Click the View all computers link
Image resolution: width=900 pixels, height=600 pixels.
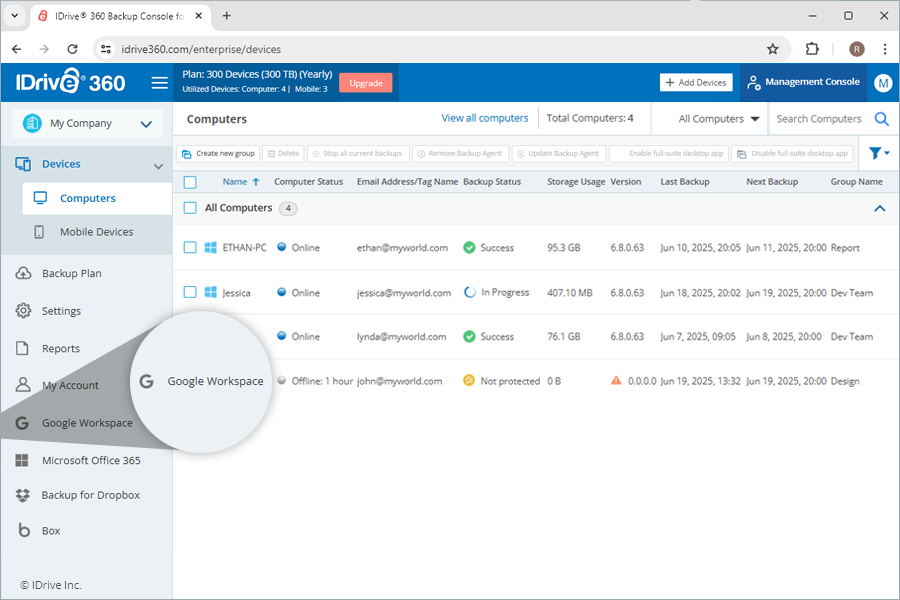click(x=484, y=118)
